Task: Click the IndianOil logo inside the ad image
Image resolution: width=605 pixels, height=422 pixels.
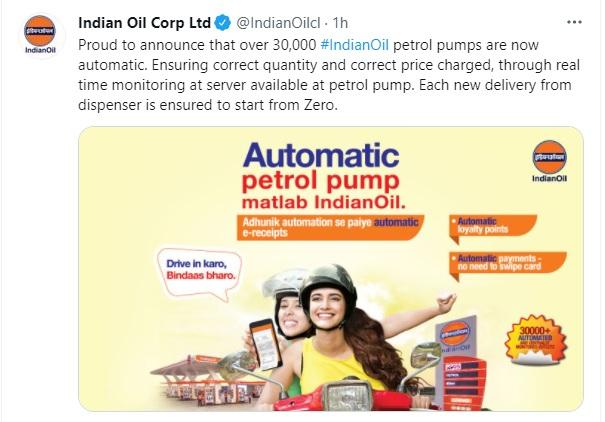Action: (549, 161)
